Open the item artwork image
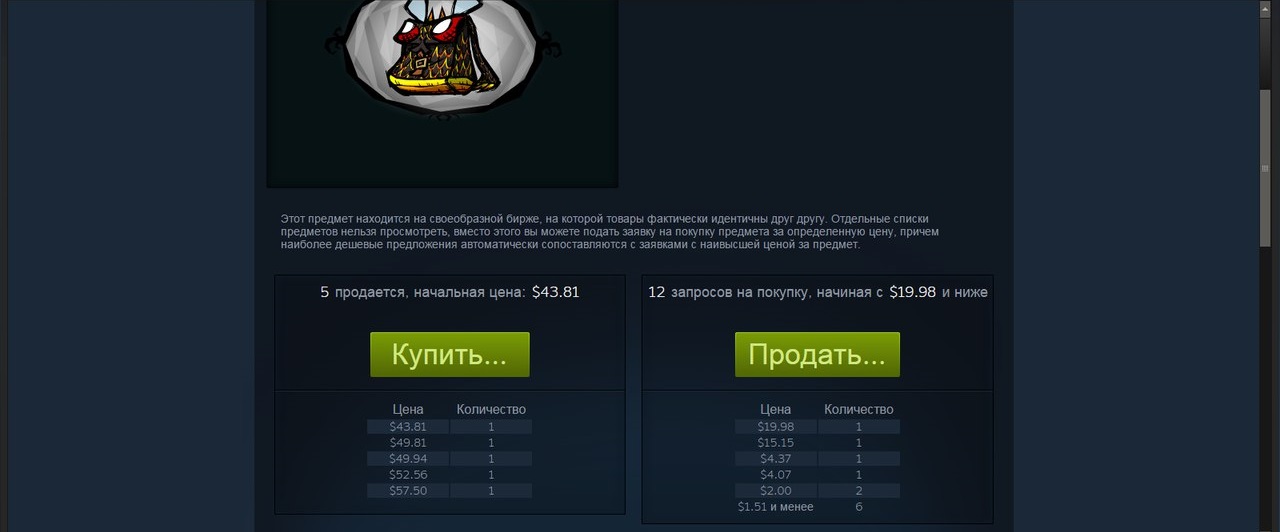The height and width of the screenshot is (532, 1280). pos(443,93)
